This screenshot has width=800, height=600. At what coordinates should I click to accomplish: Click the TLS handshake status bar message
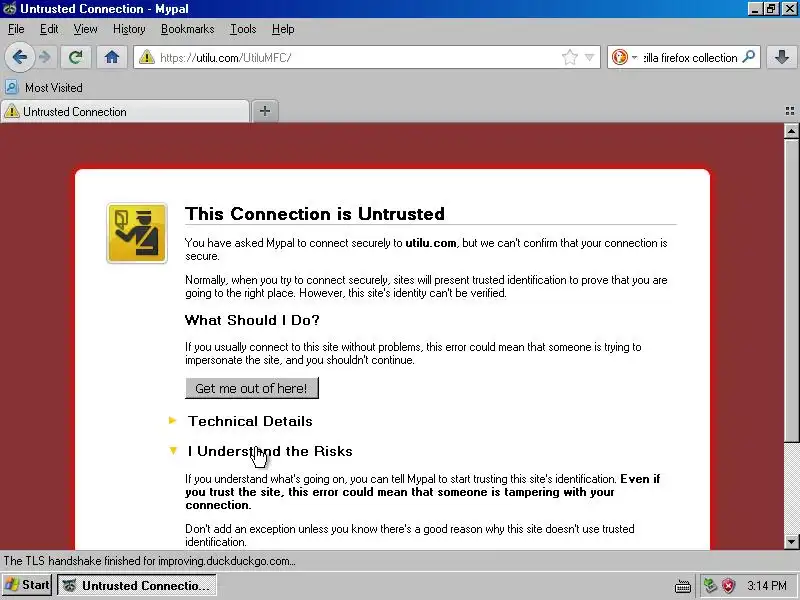pos(149,561)
